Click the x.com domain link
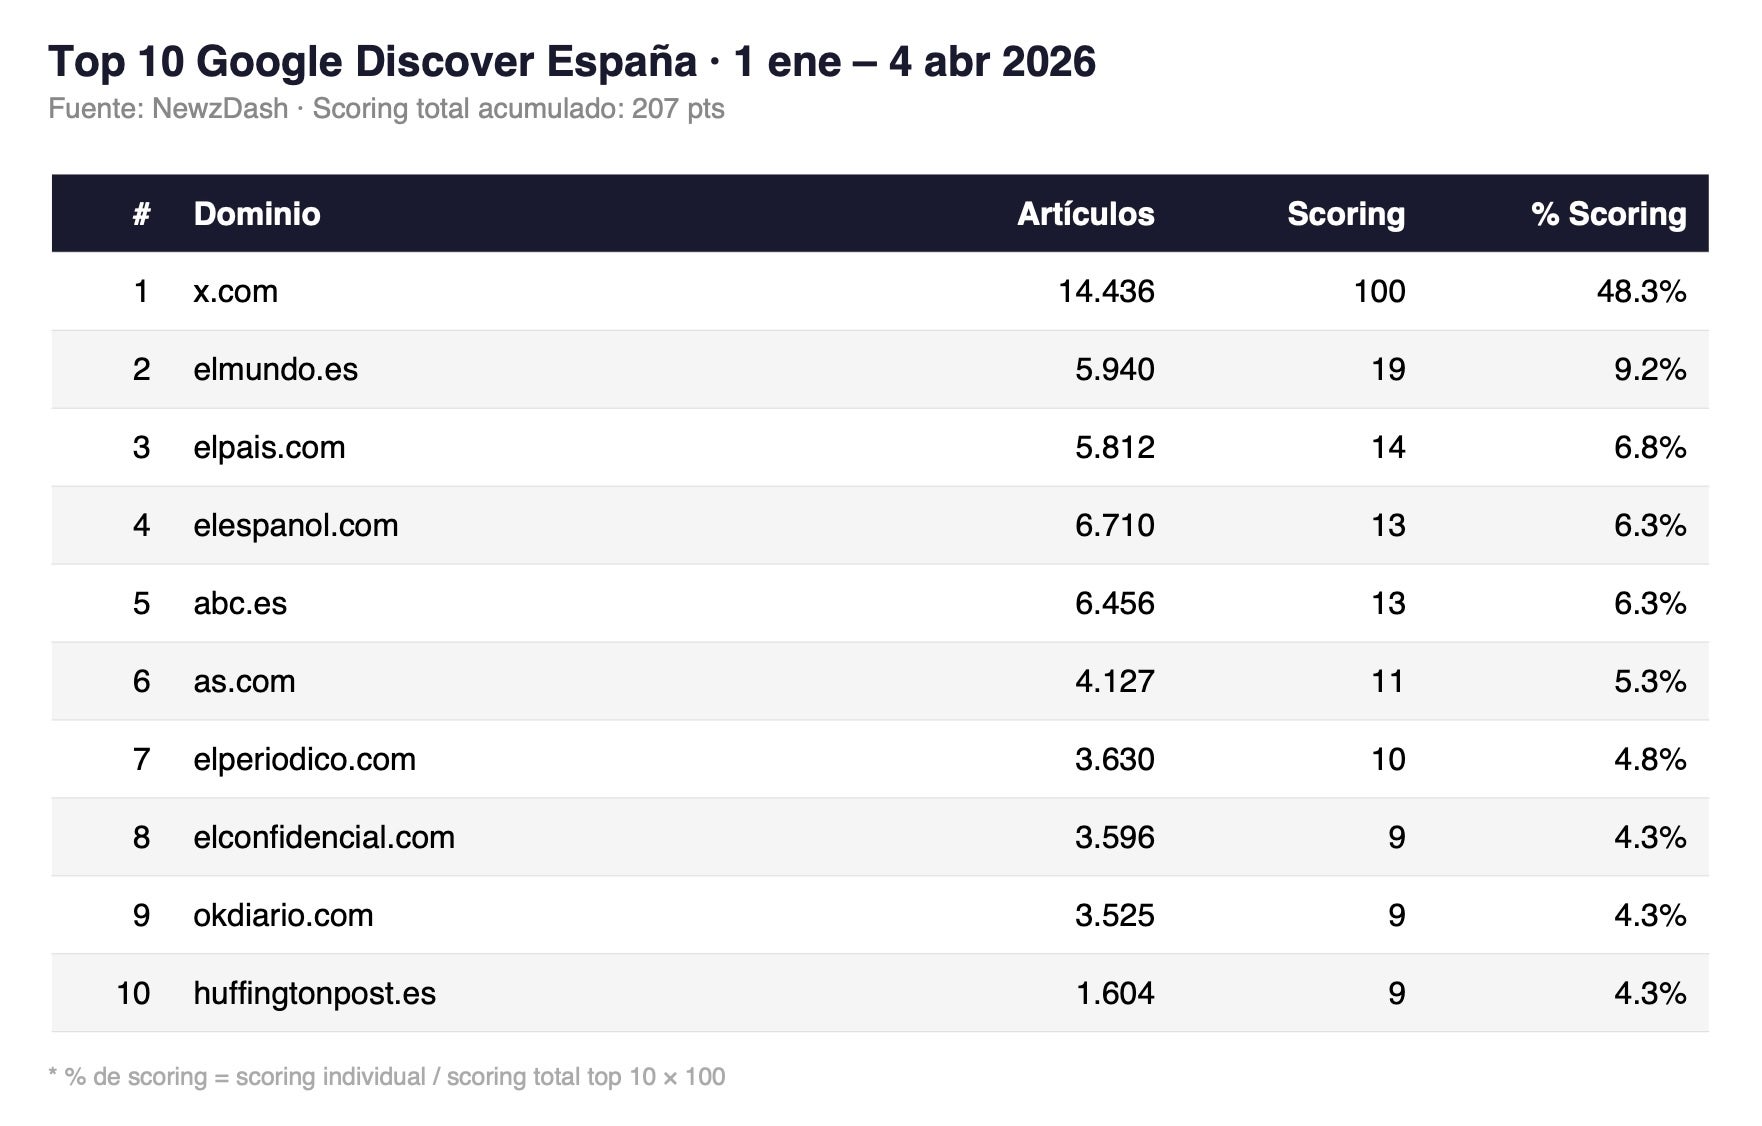Viewport: 1762px width, 1126px height. [x=239, y=291]
